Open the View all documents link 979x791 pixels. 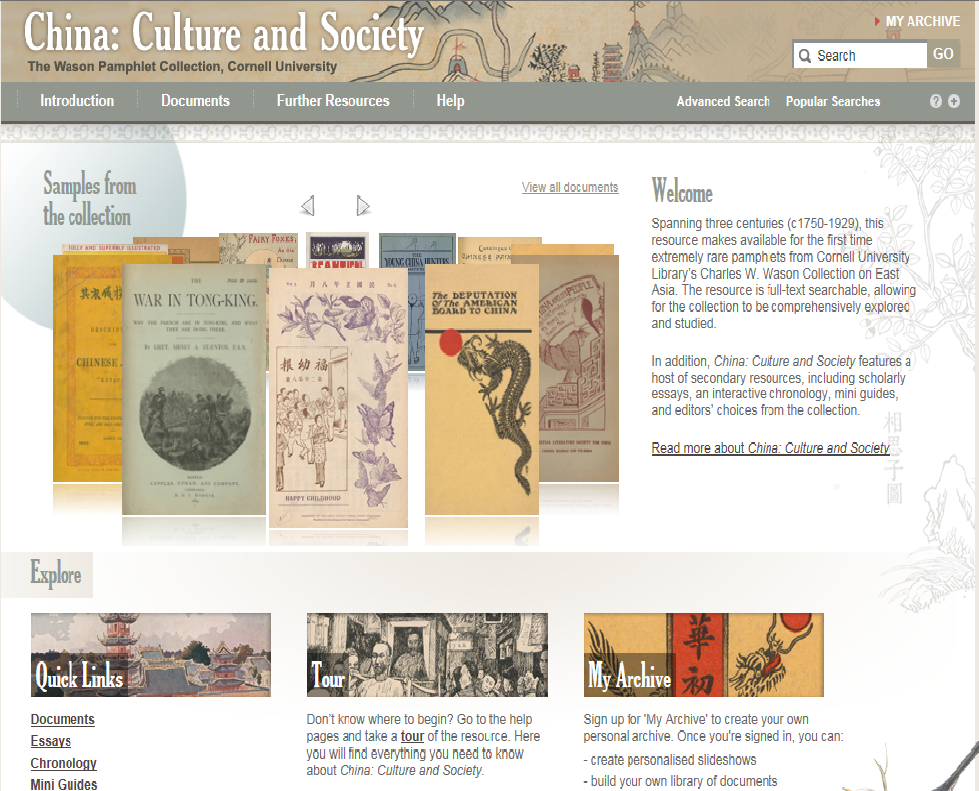(x=570, y=187)
